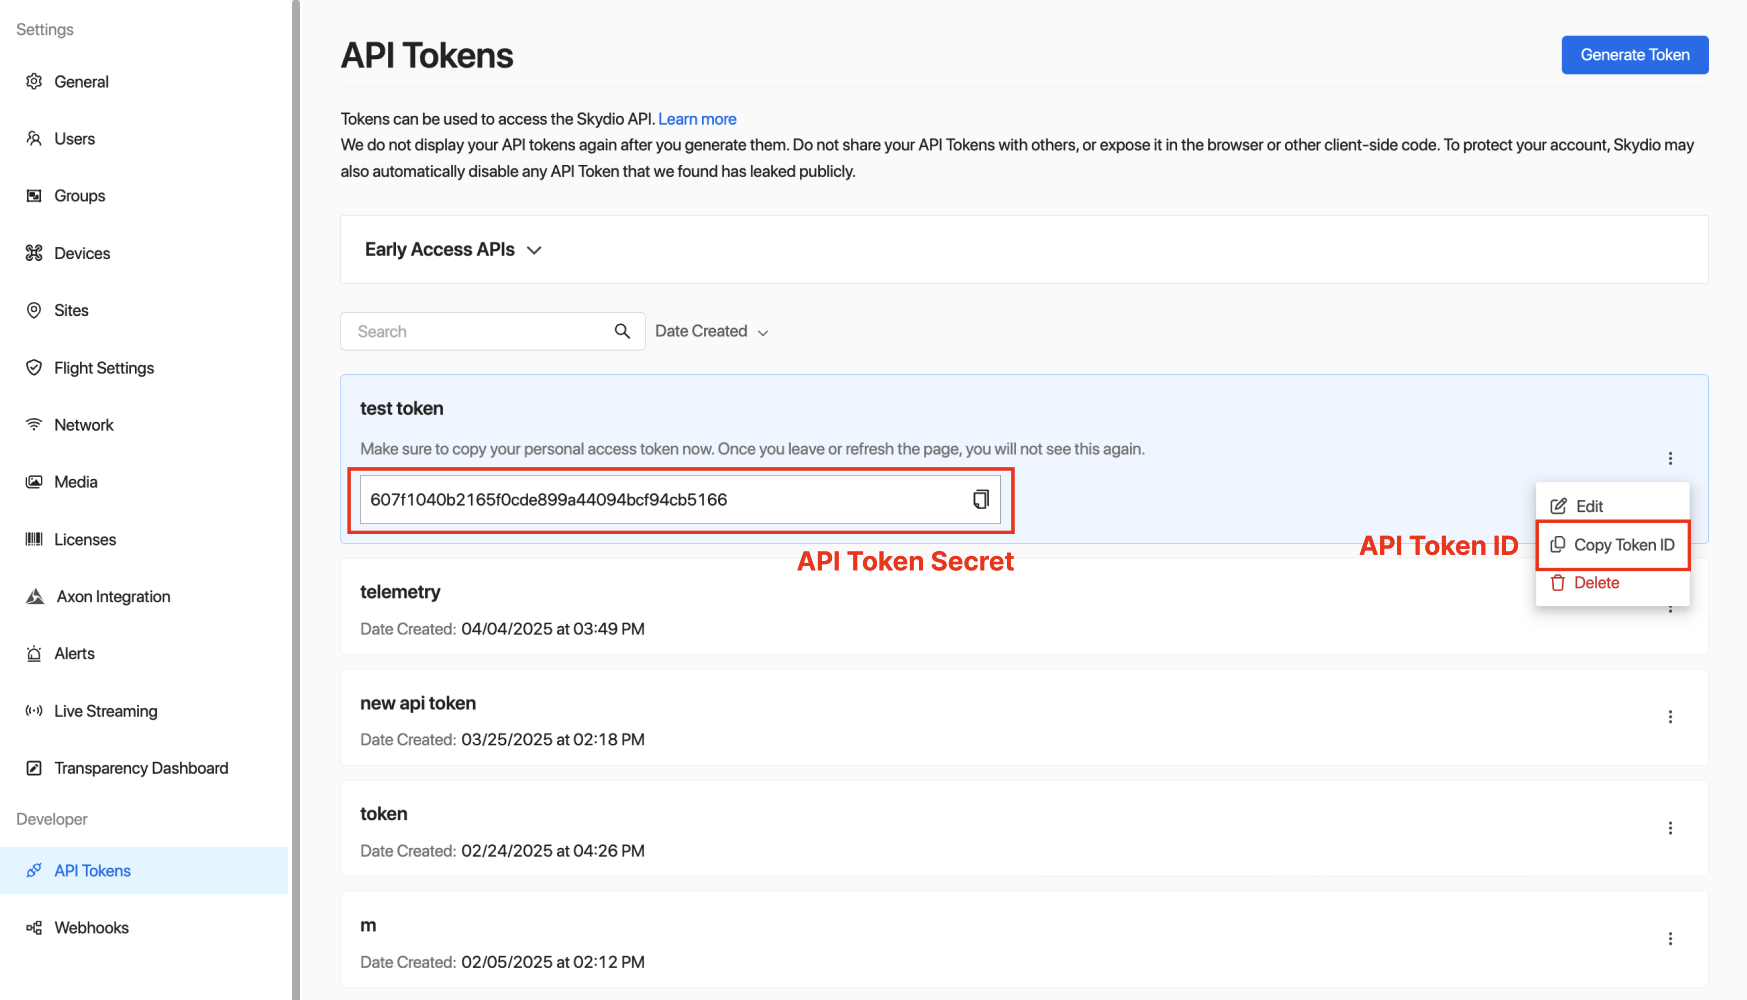
Task: Select Edit from the context menu
Action: coord(1613,506)
